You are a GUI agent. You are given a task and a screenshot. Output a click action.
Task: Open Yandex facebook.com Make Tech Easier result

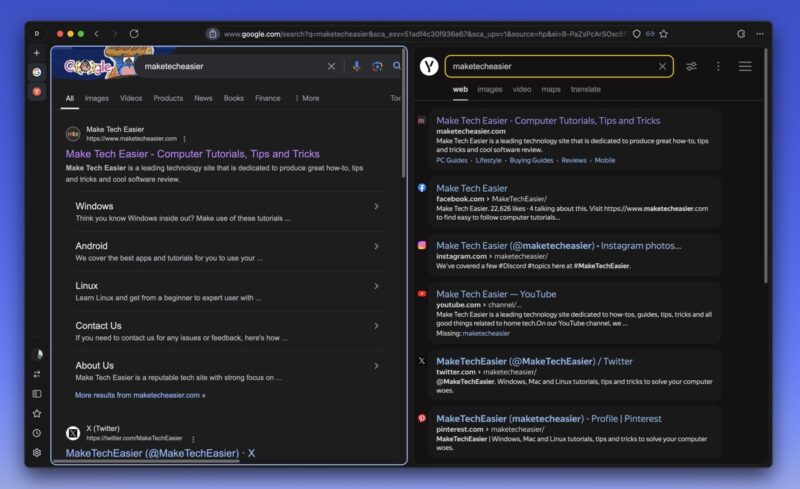[x=471, y=188]
